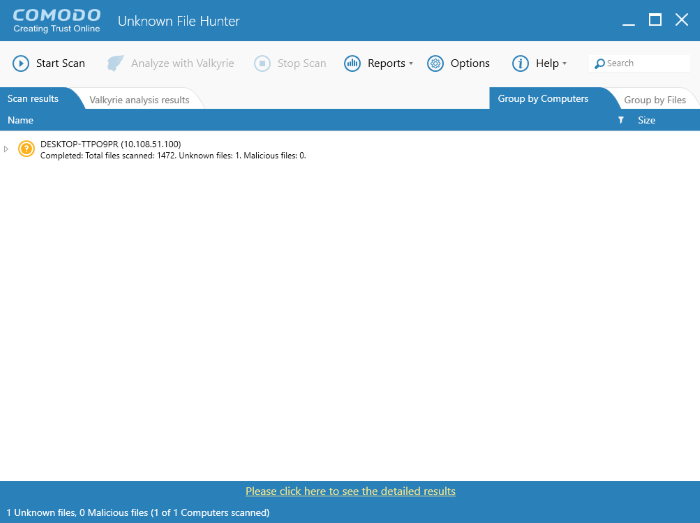Screen dimensions: 700x523
Task: Click the orange unknown status icon for DESKTOP-TTPO9PR
Action: coord(26,149)
